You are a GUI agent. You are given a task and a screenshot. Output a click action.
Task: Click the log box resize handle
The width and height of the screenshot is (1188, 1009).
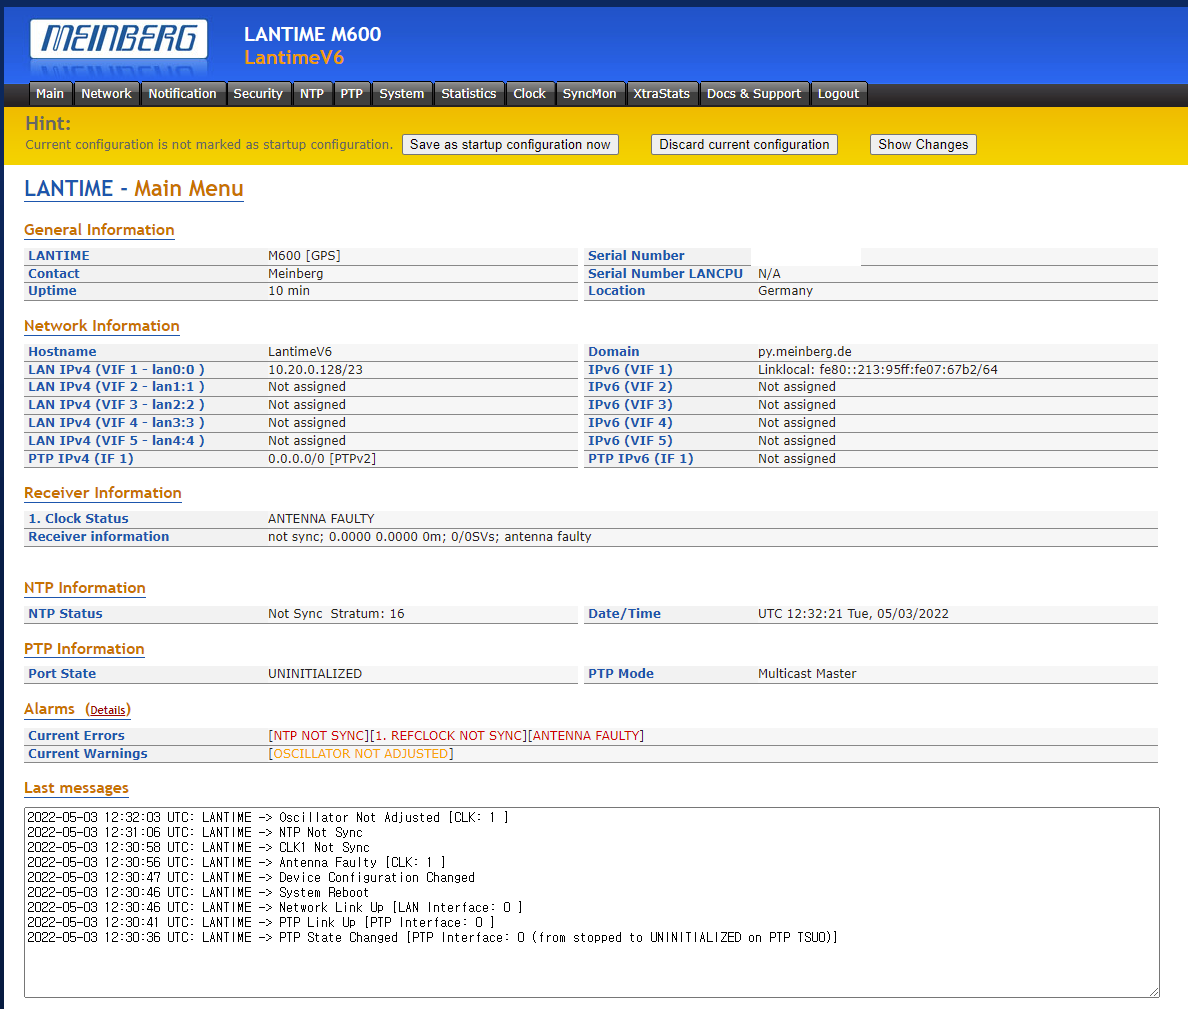tap(1153, 992)
